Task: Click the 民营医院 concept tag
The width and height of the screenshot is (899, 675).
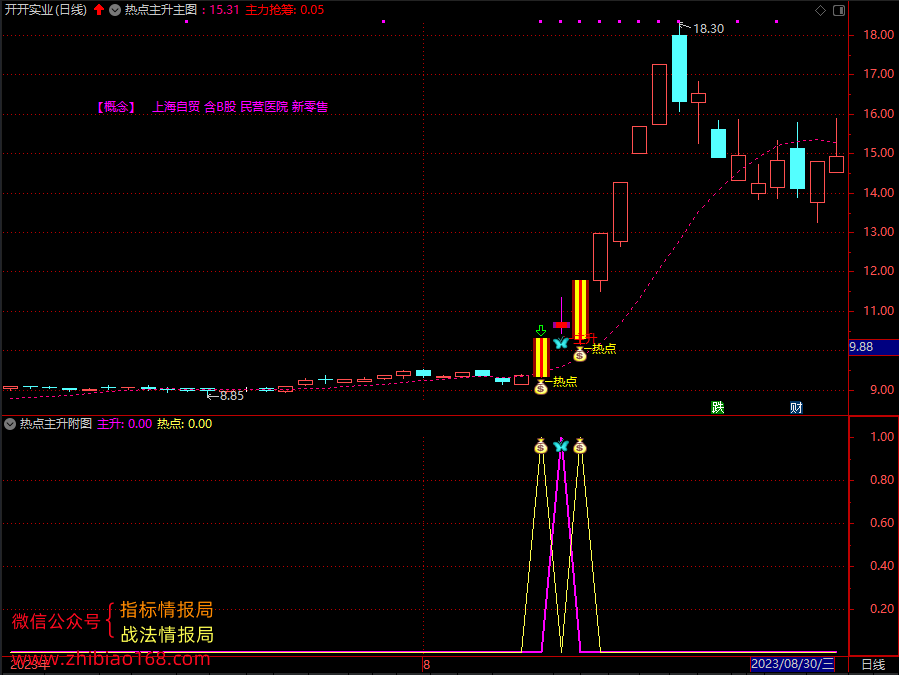Action: [x=264, y=107]
